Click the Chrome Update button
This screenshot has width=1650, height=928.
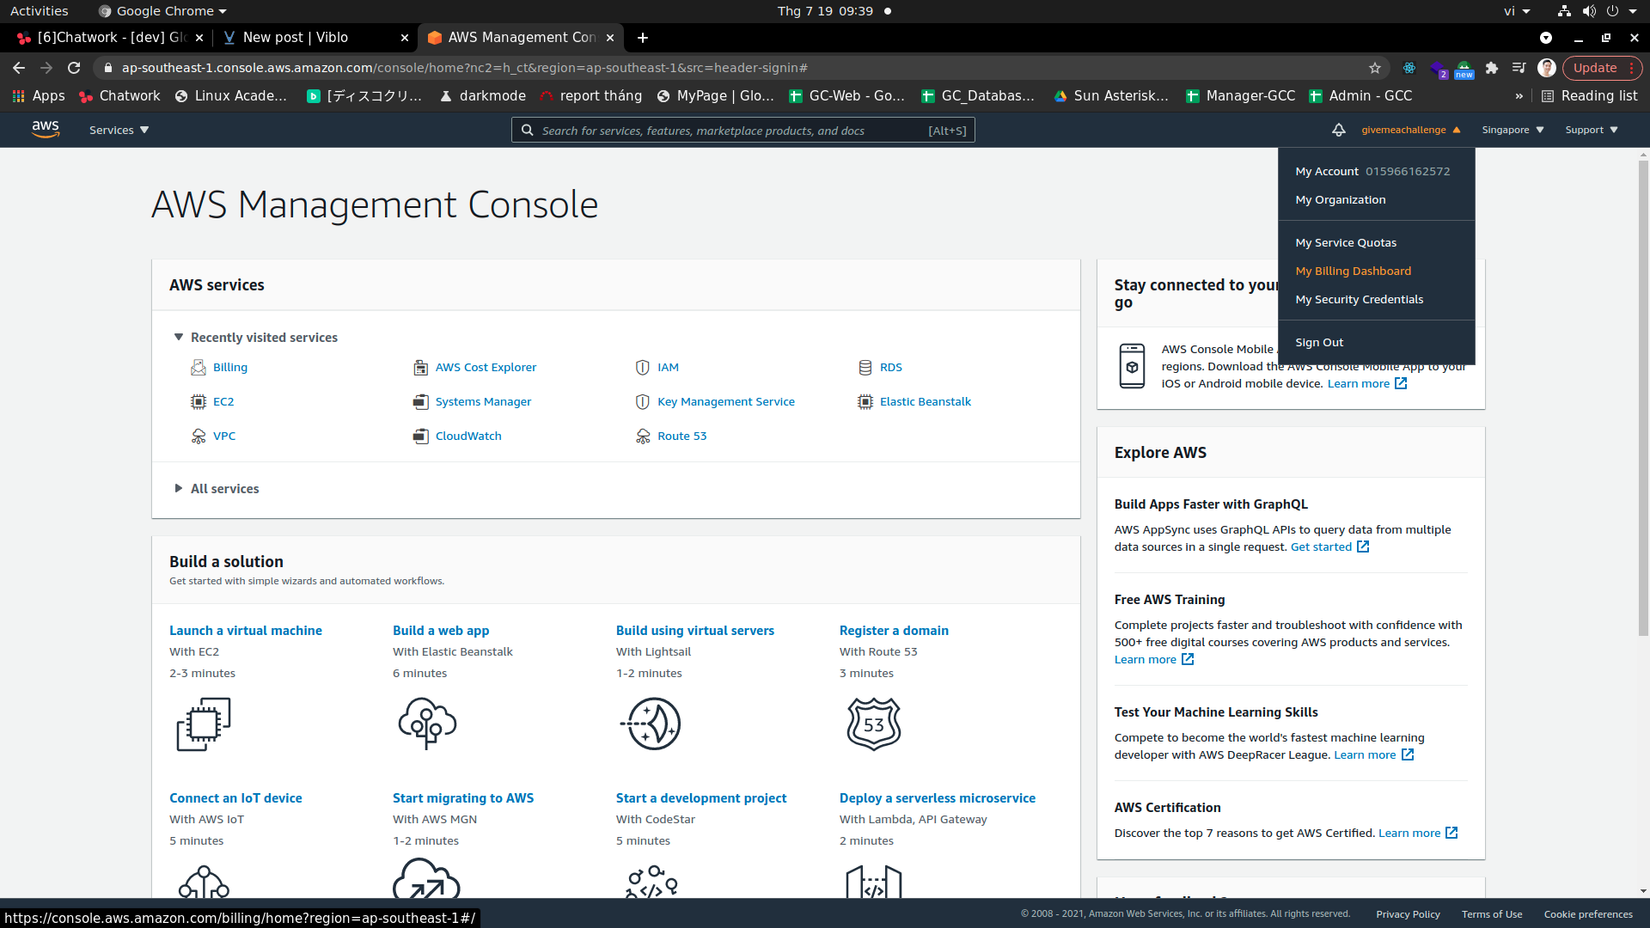pyautogui.click(x=1602, y=68)
